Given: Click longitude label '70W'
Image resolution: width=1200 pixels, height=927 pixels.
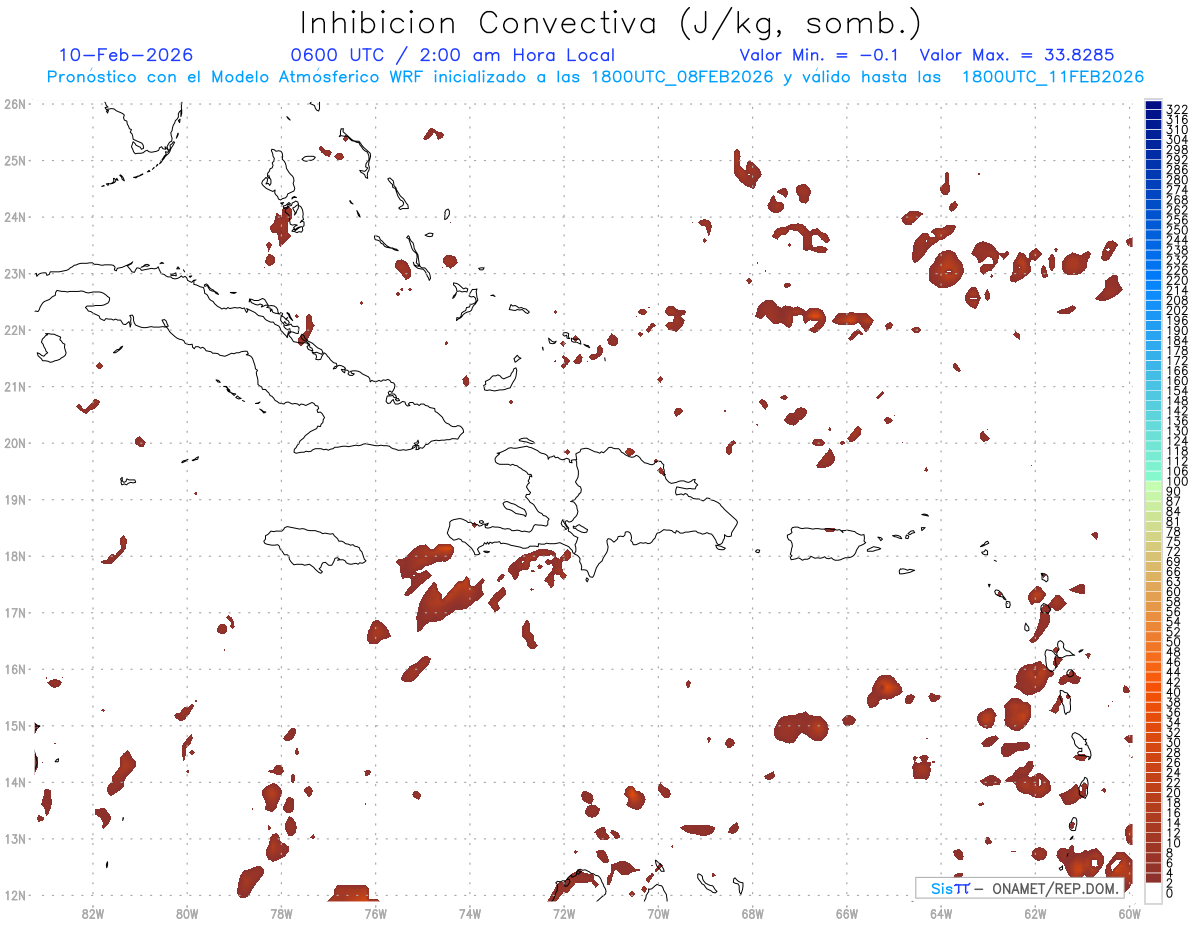Looking at the screenshot, I should [658, 913].
